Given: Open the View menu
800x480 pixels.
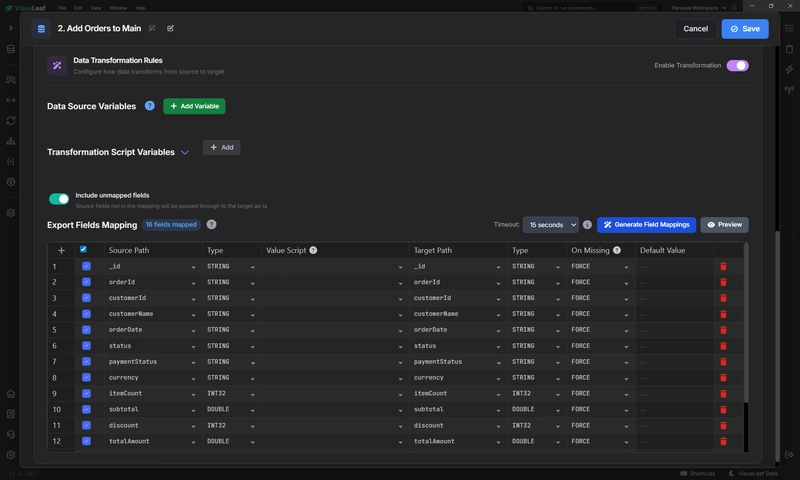Looking at the screenshot, I should 95,8.
